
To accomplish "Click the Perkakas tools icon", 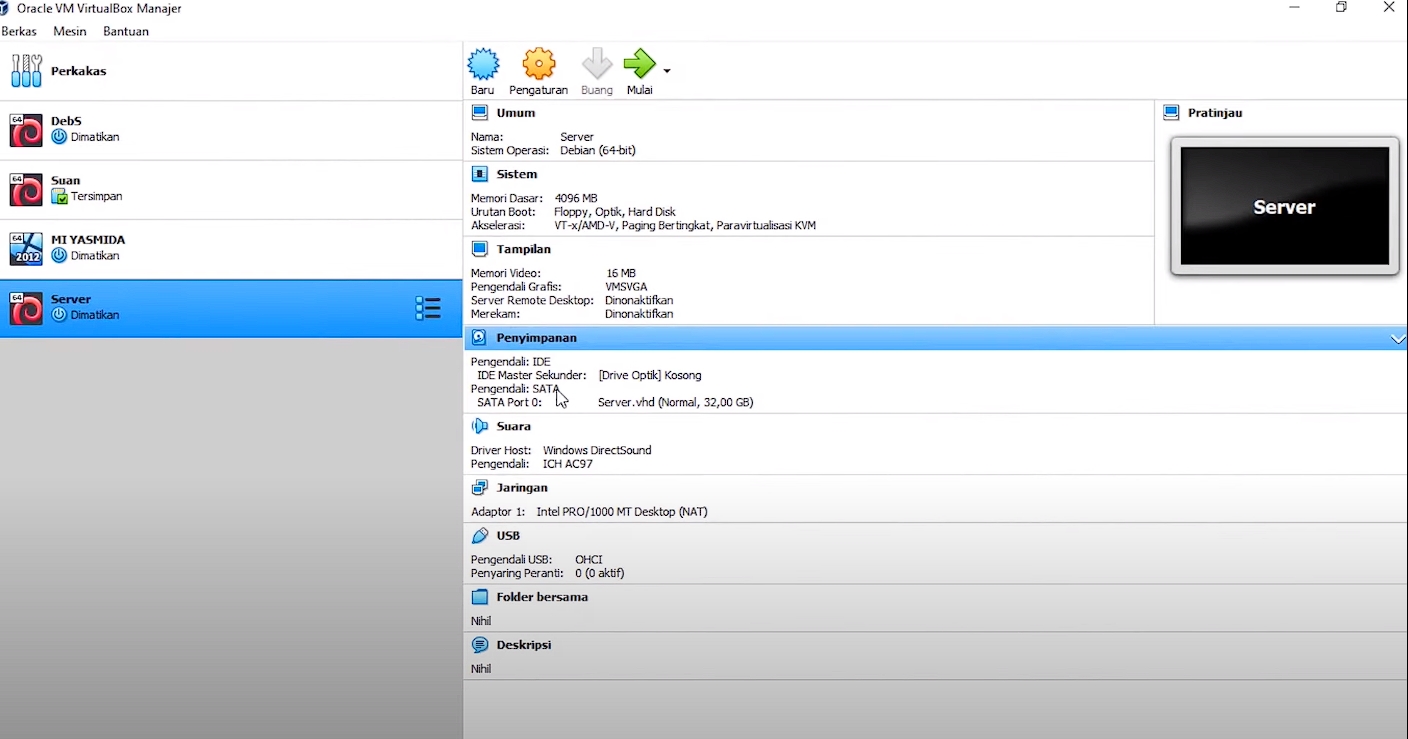I will coord(26,70).
